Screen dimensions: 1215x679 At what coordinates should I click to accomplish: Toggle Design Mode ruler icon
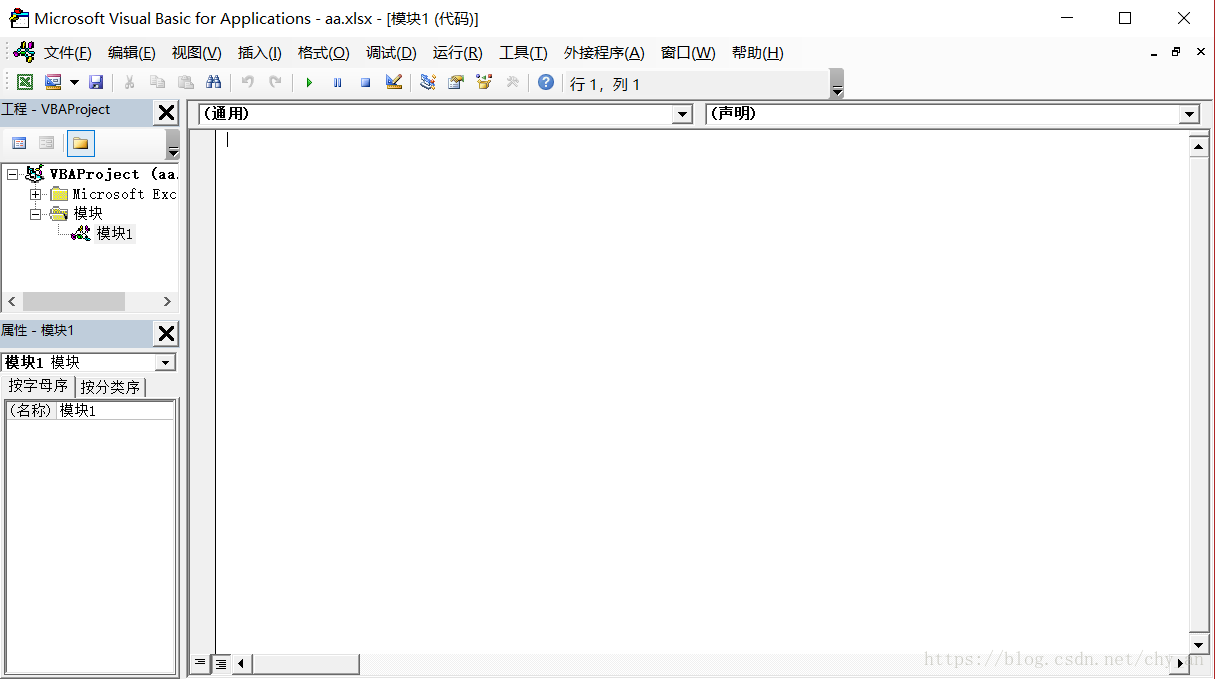pyautogui.click(x=394, y=83)
